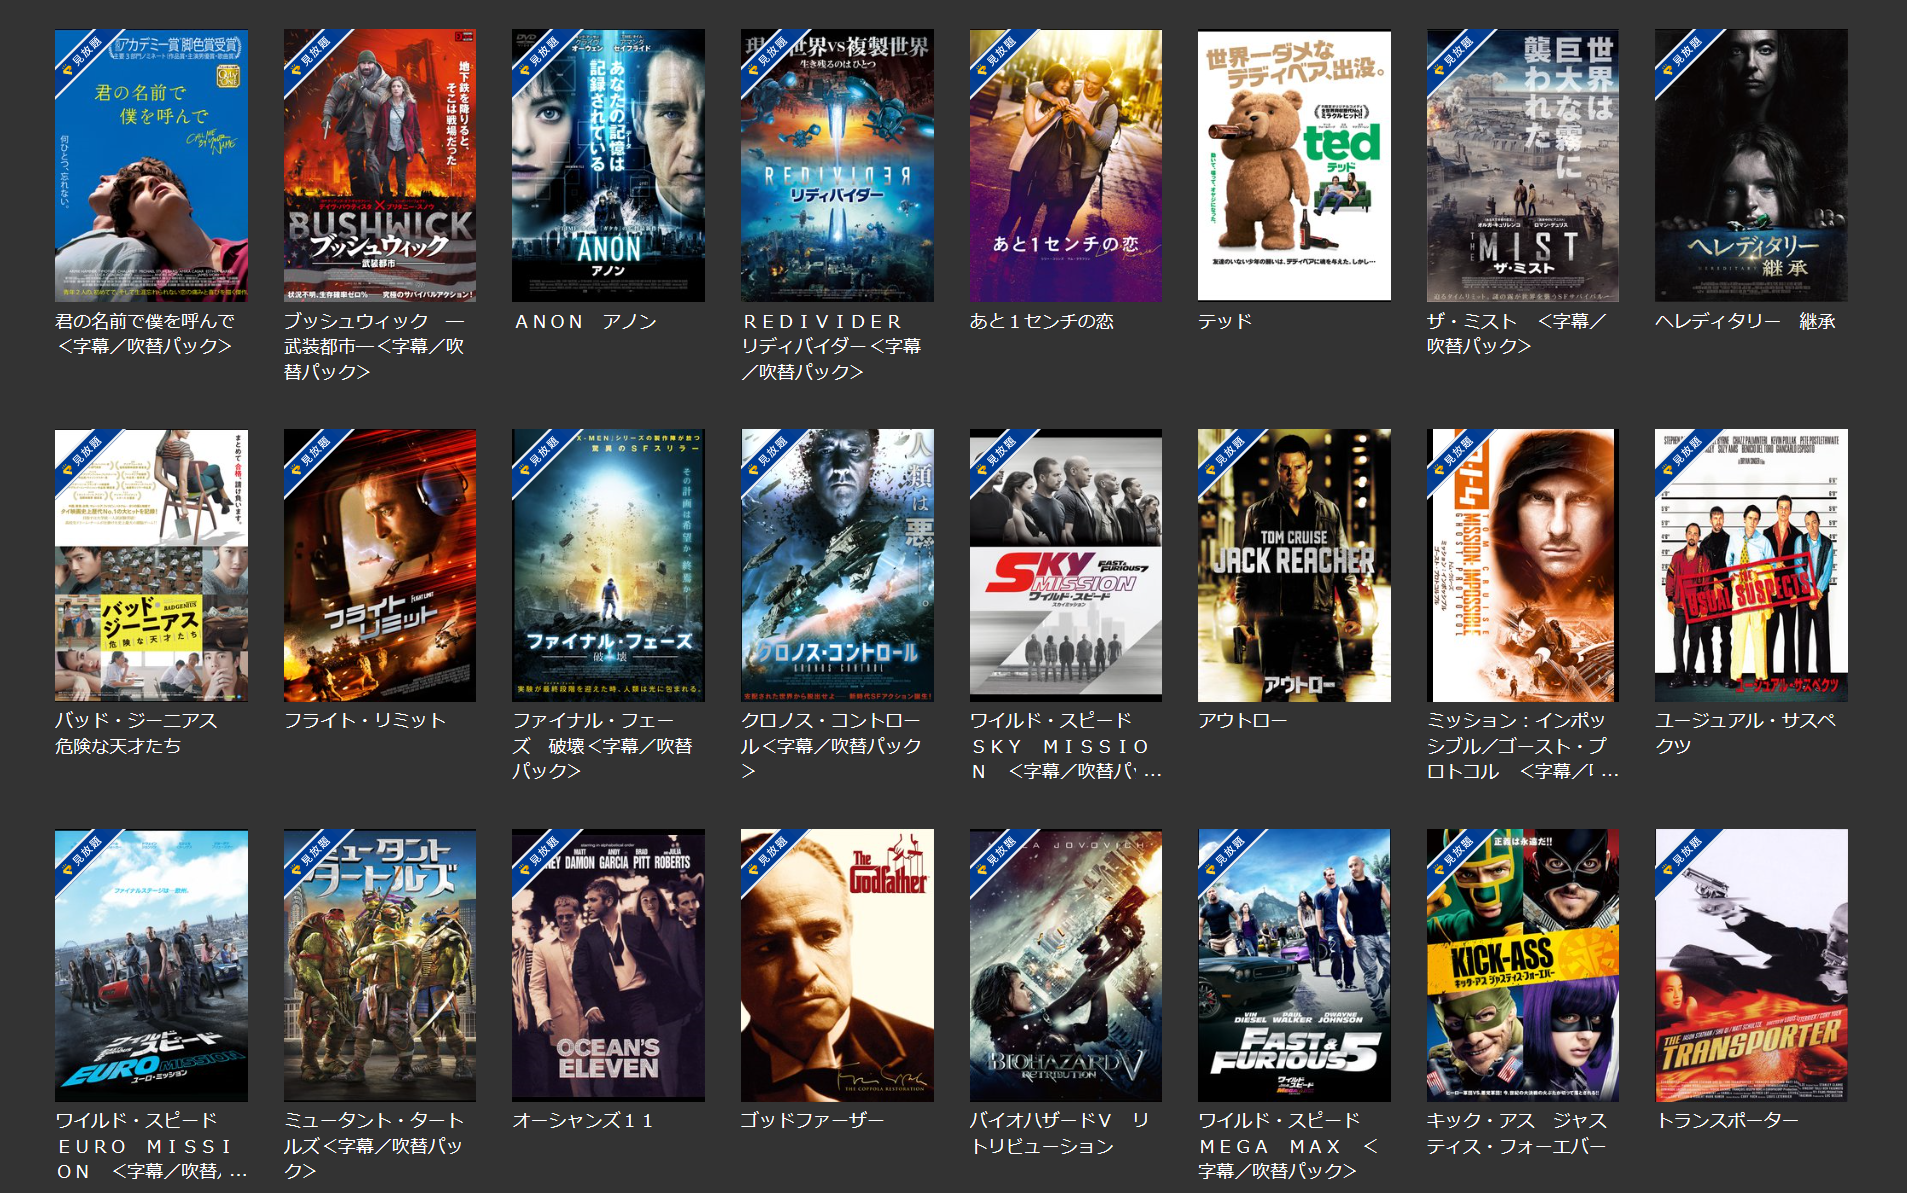Click the フライト・リミット title text
The width and height of the screenshot is (1907, 1193).
[x=365, y=720]
